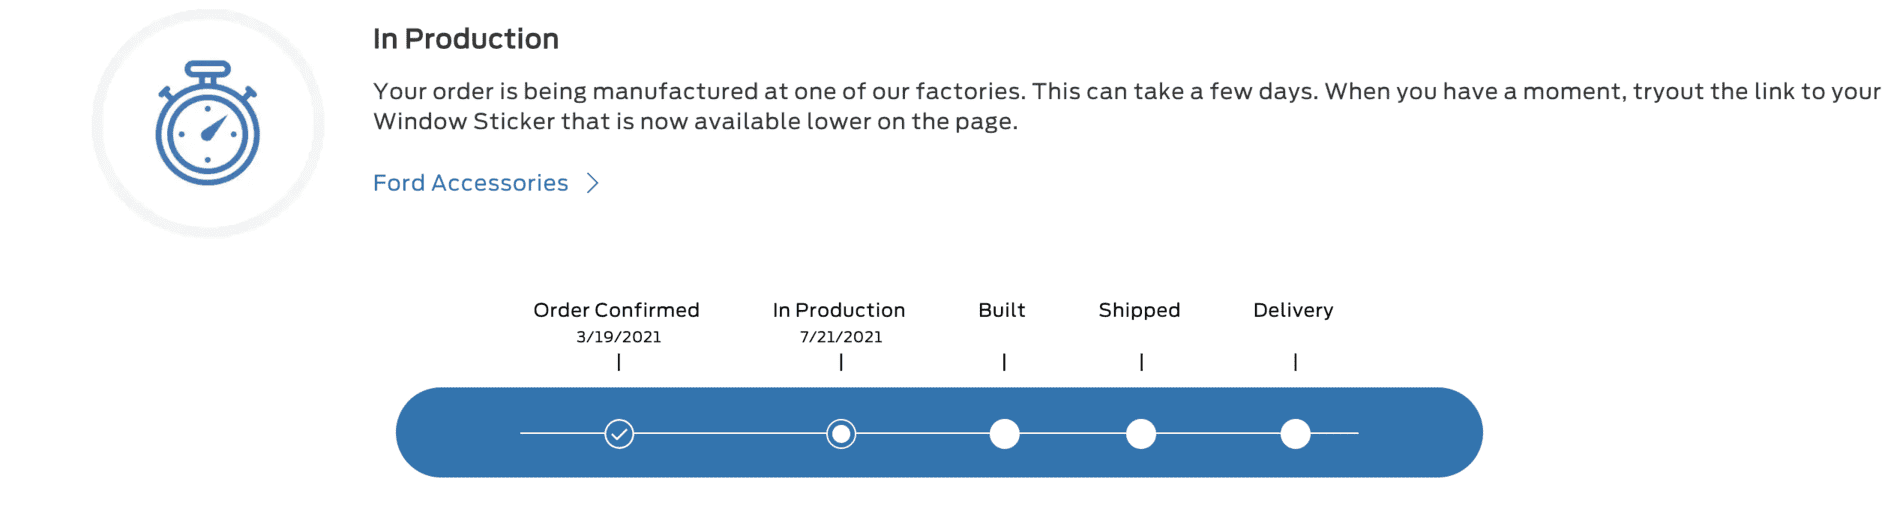Click the blue progress tracker bar
Viewport: 1900px width, 515px height.
click(x=939, y=432)
